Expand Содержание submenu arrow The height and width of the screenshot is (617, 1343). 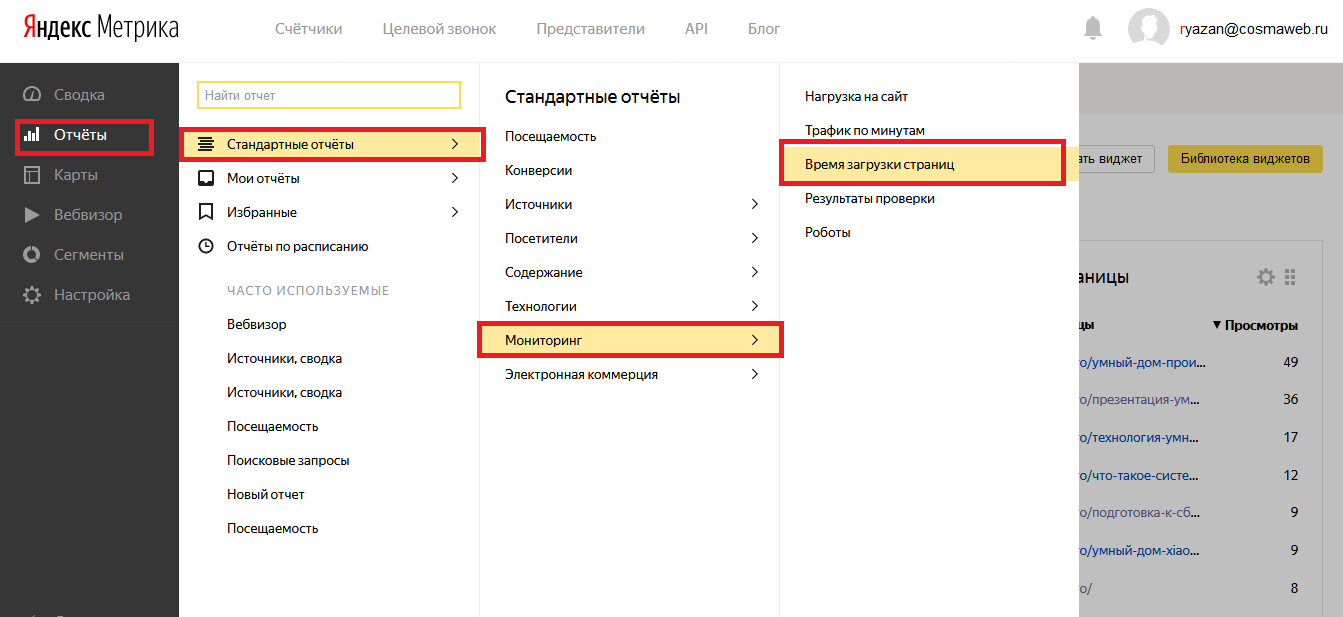tap(755, 272)
